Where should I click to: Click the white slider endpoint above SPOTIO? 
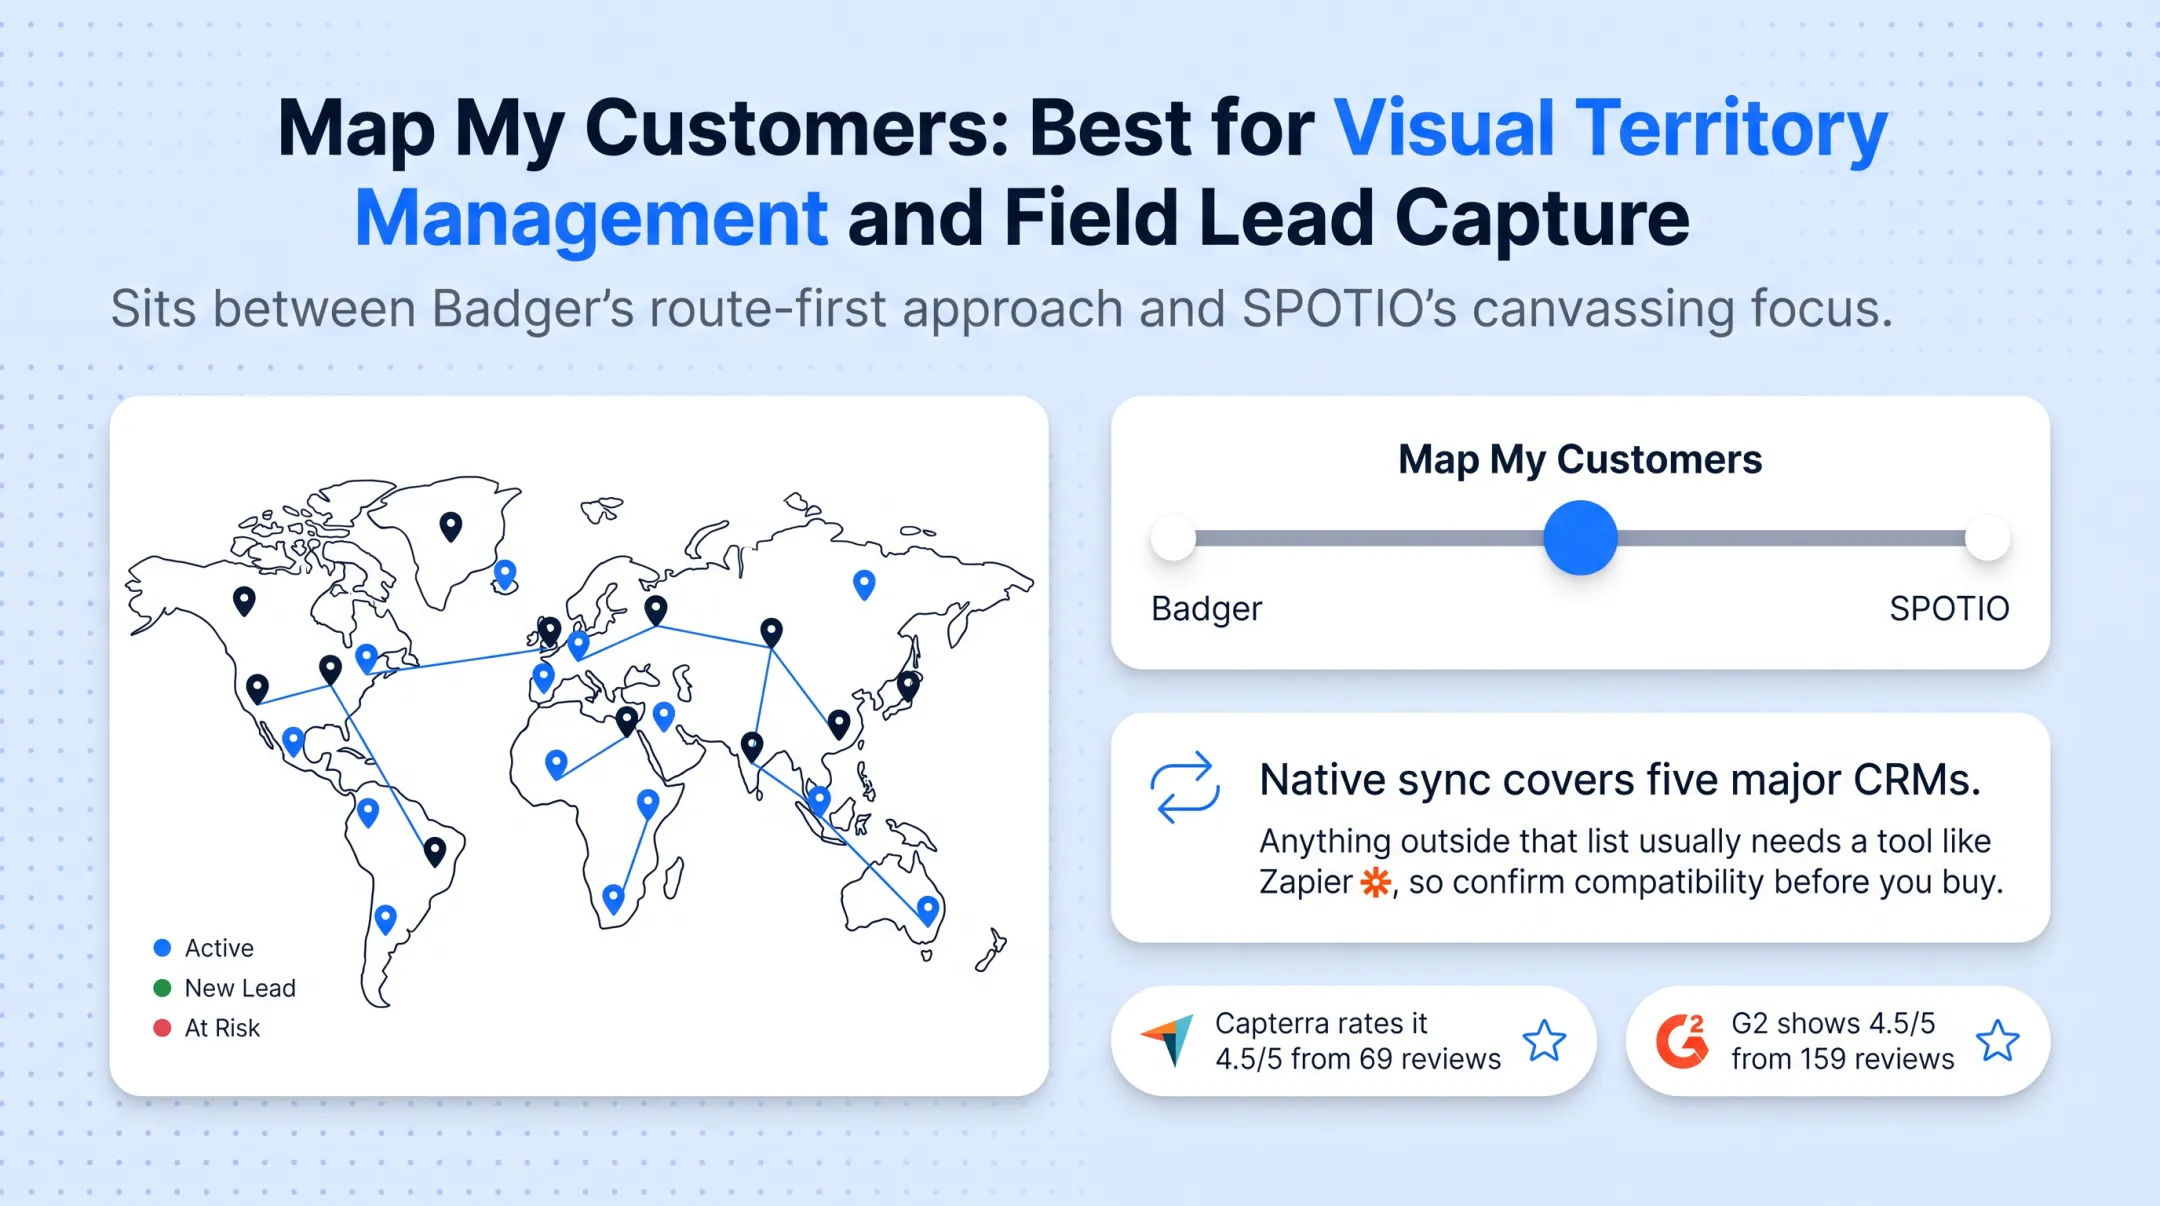pyautogui.click(x=1987, y=538)
